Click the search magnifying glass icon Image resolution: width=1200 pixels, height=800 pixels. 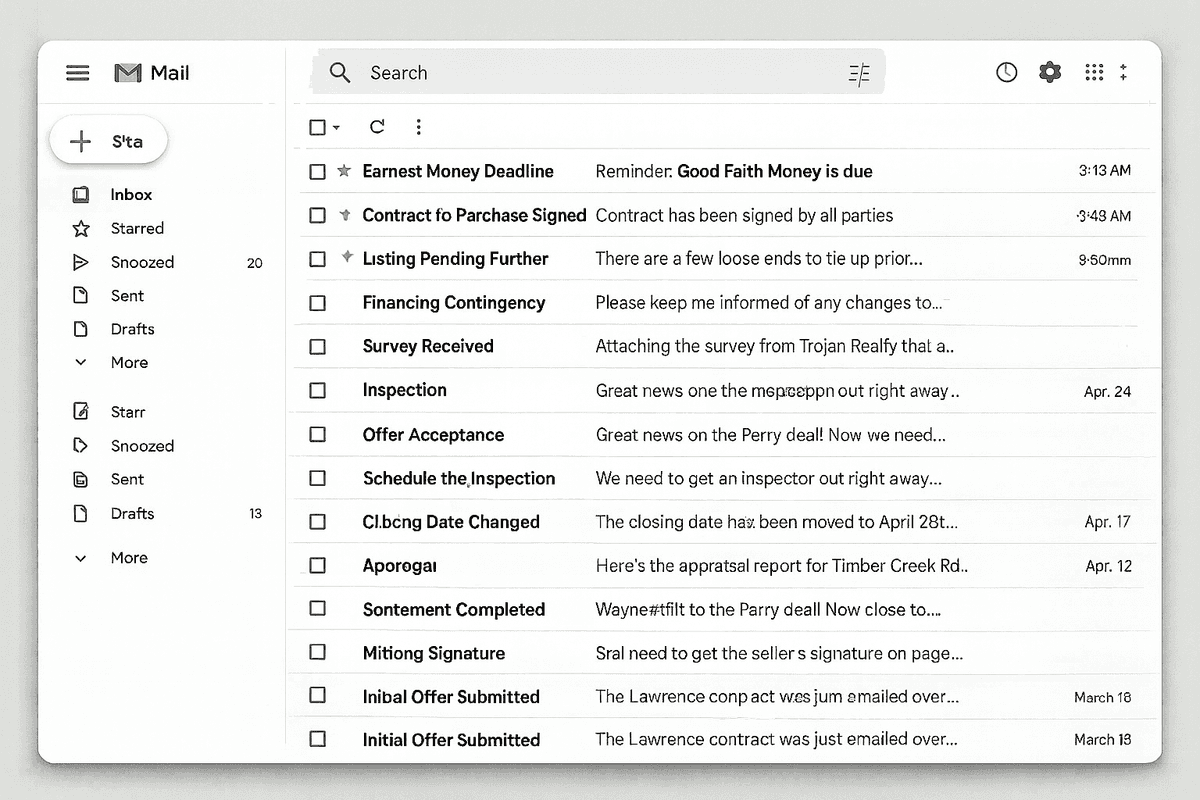[x=339, y=72]
